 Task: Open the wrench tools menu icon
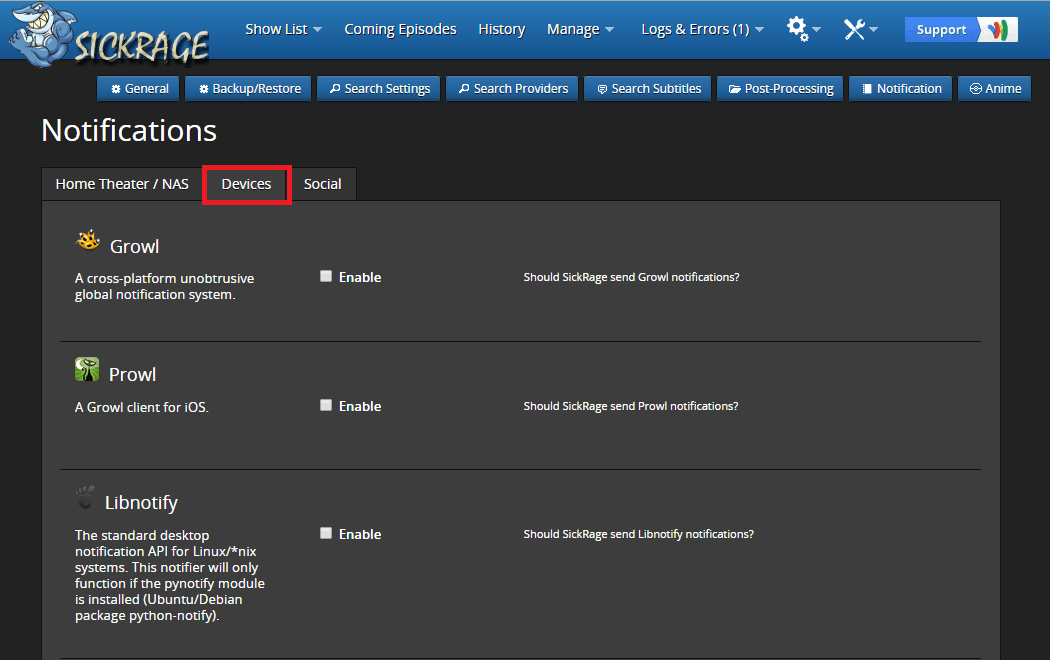[x=855, y=29]
